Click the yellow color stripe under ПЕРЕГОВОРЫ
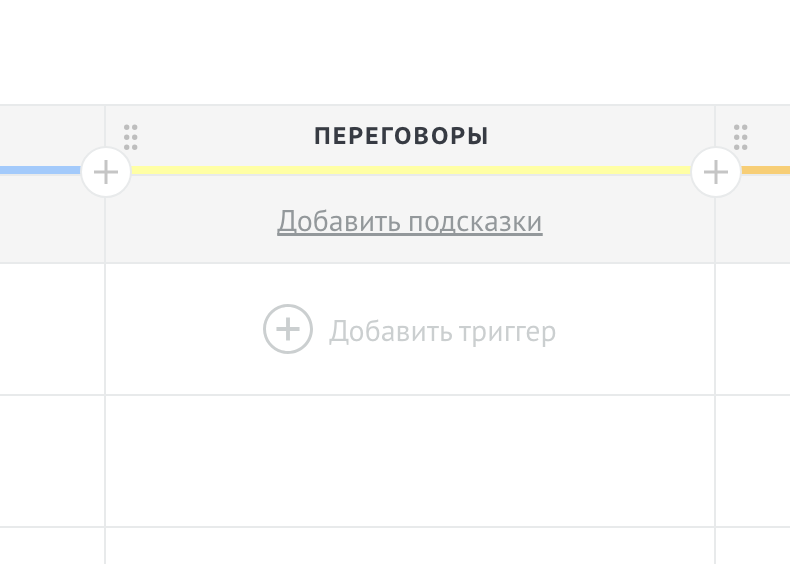Viewport: 790px width, 564px height. tap(410, 170)
